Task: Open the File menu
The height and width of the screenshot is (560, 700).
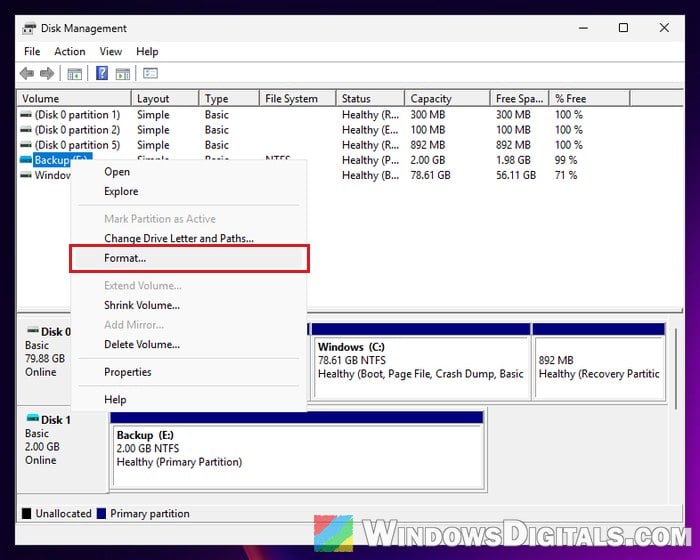Action: [x=32, y=51]
